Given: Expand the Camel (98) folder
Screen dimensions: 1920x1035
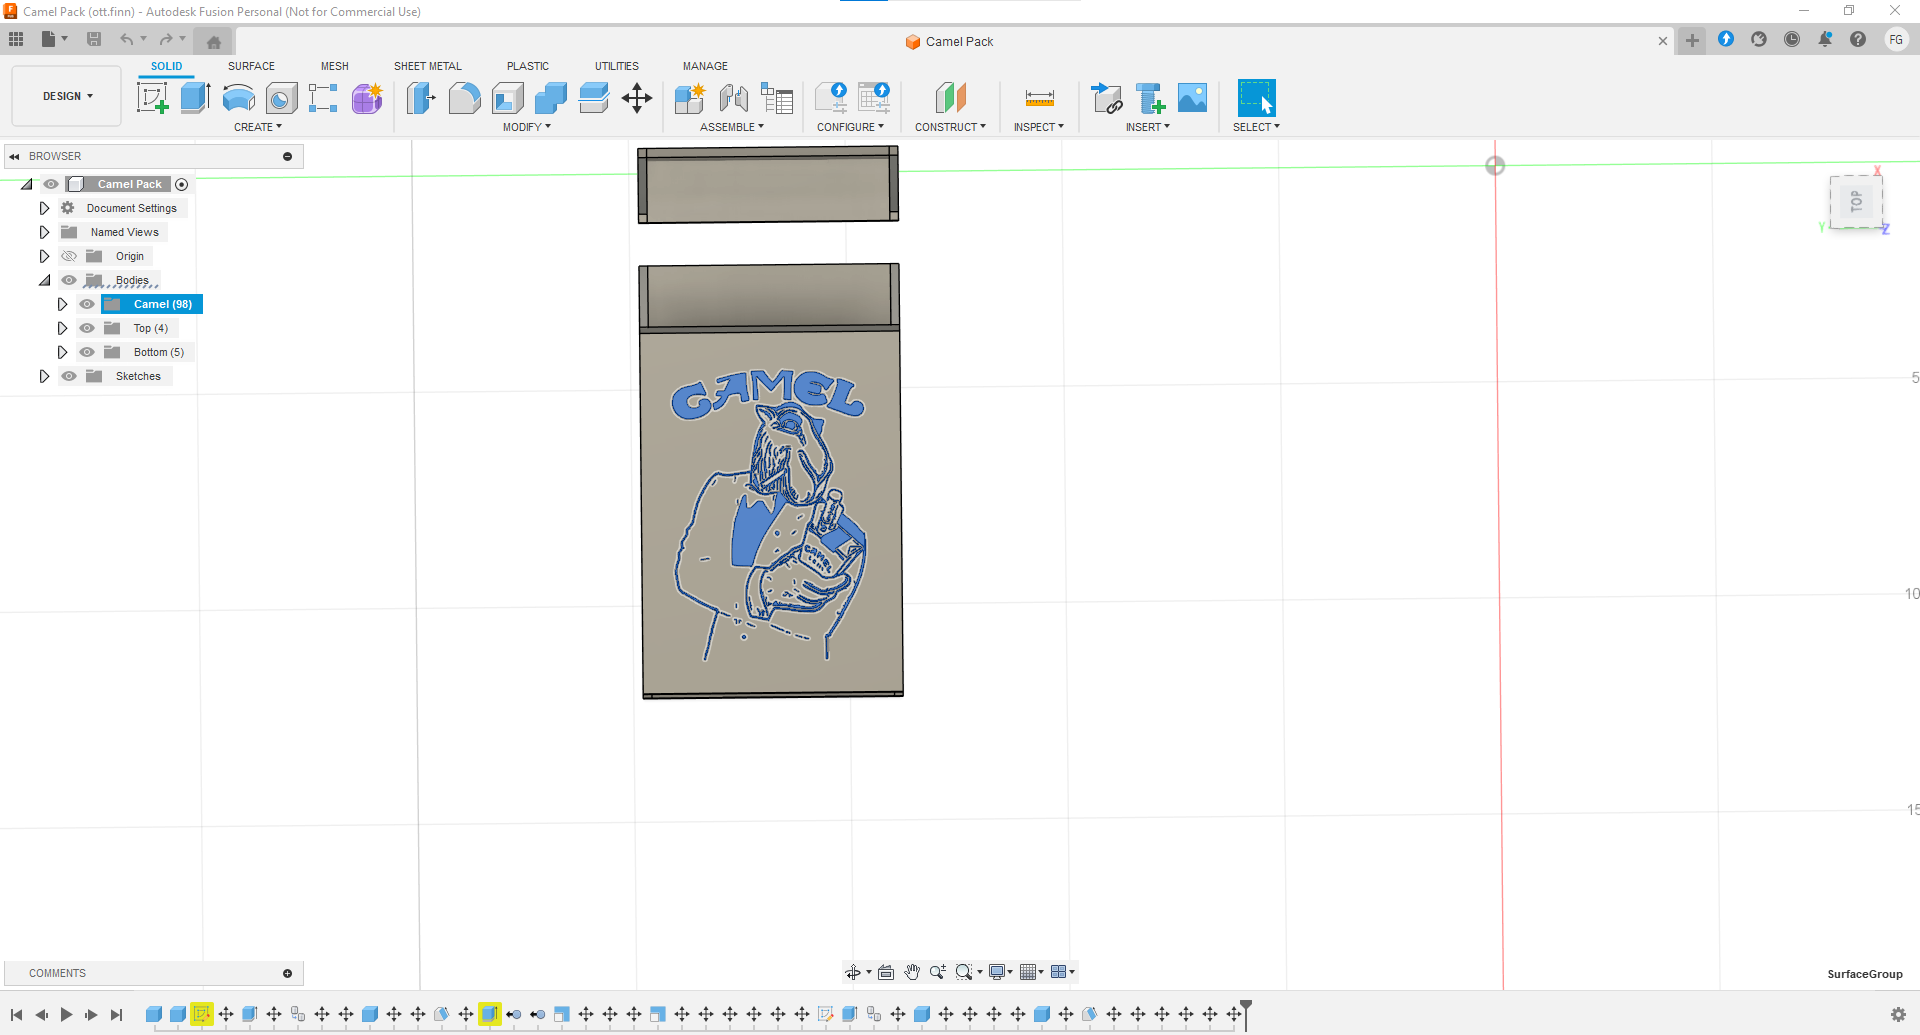Looking at the screenshot, I should 62,304.
